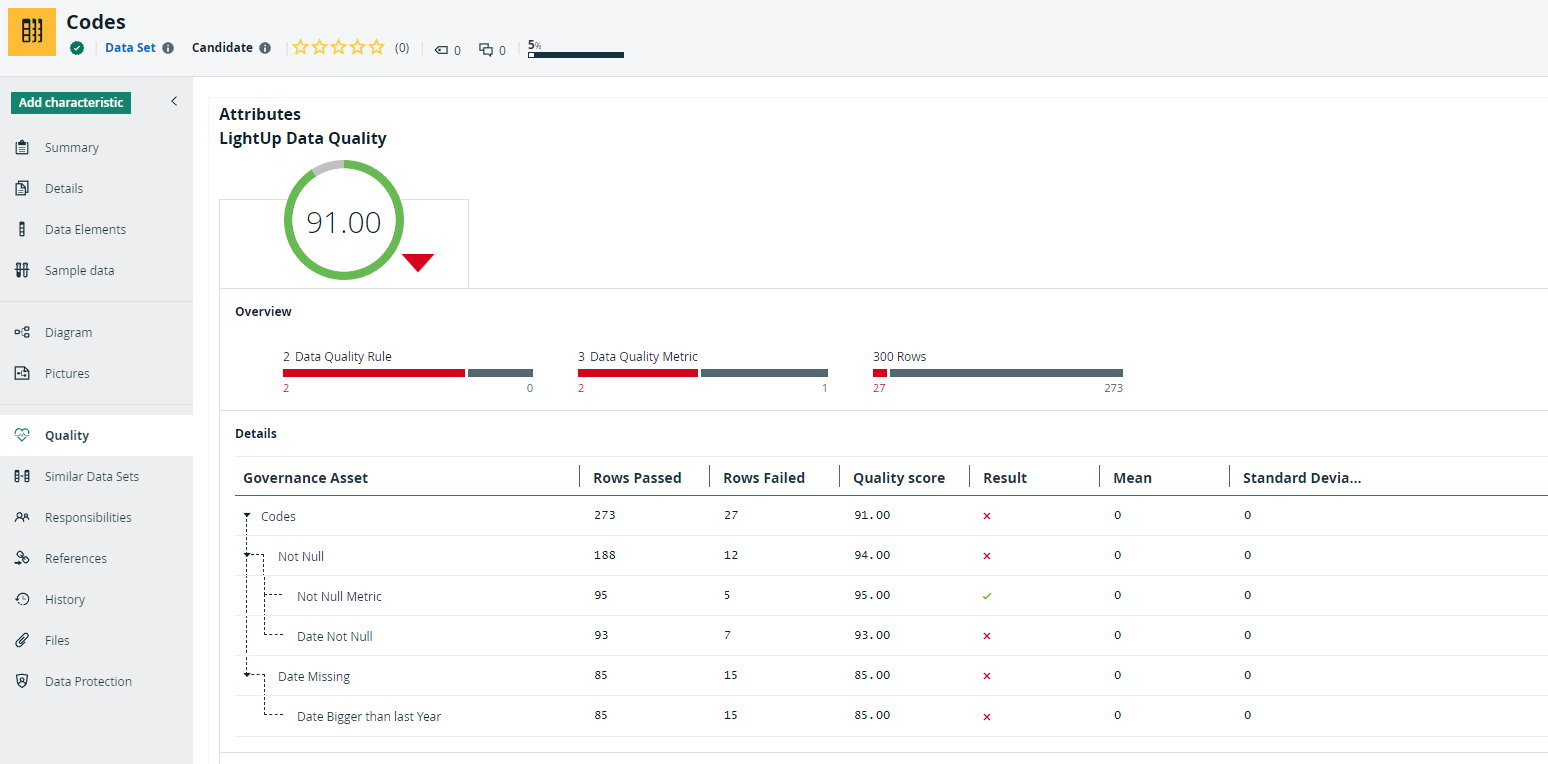
Task: Open the Pictures section icon
Action: tap(22, 373)
